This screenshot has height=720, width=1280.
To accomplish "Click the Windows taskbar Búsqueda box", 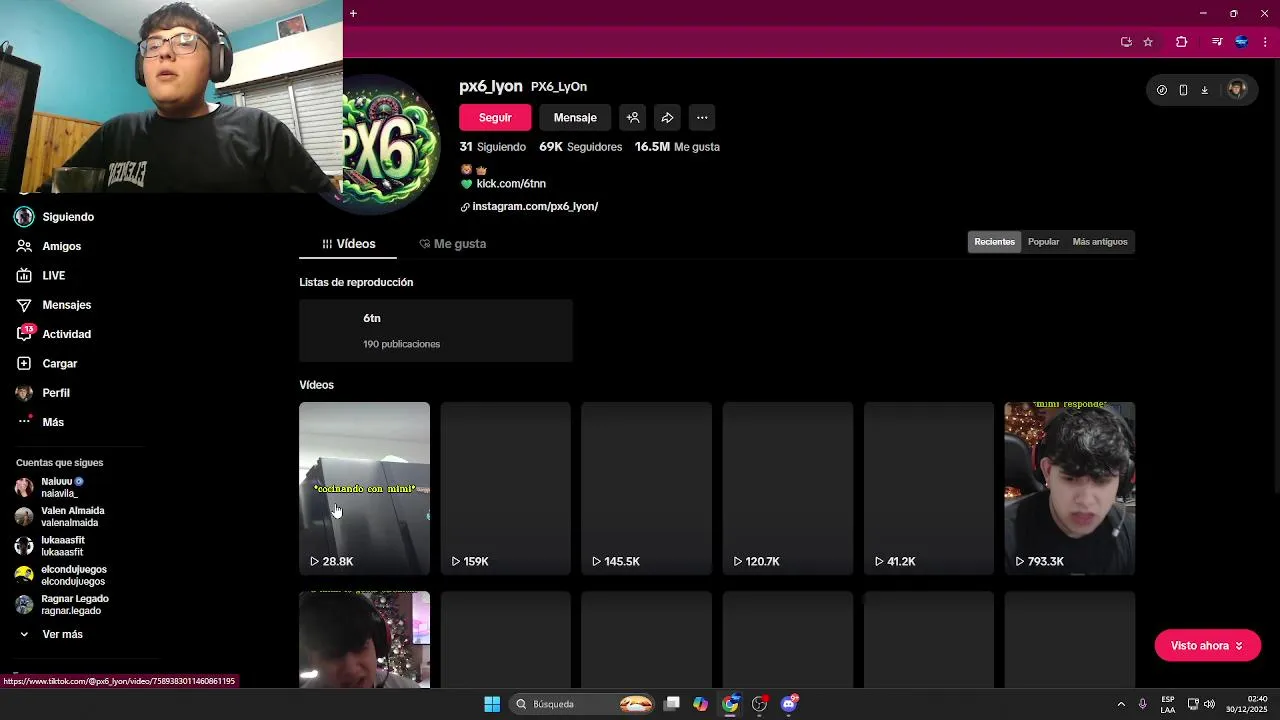I will [584, 704].
